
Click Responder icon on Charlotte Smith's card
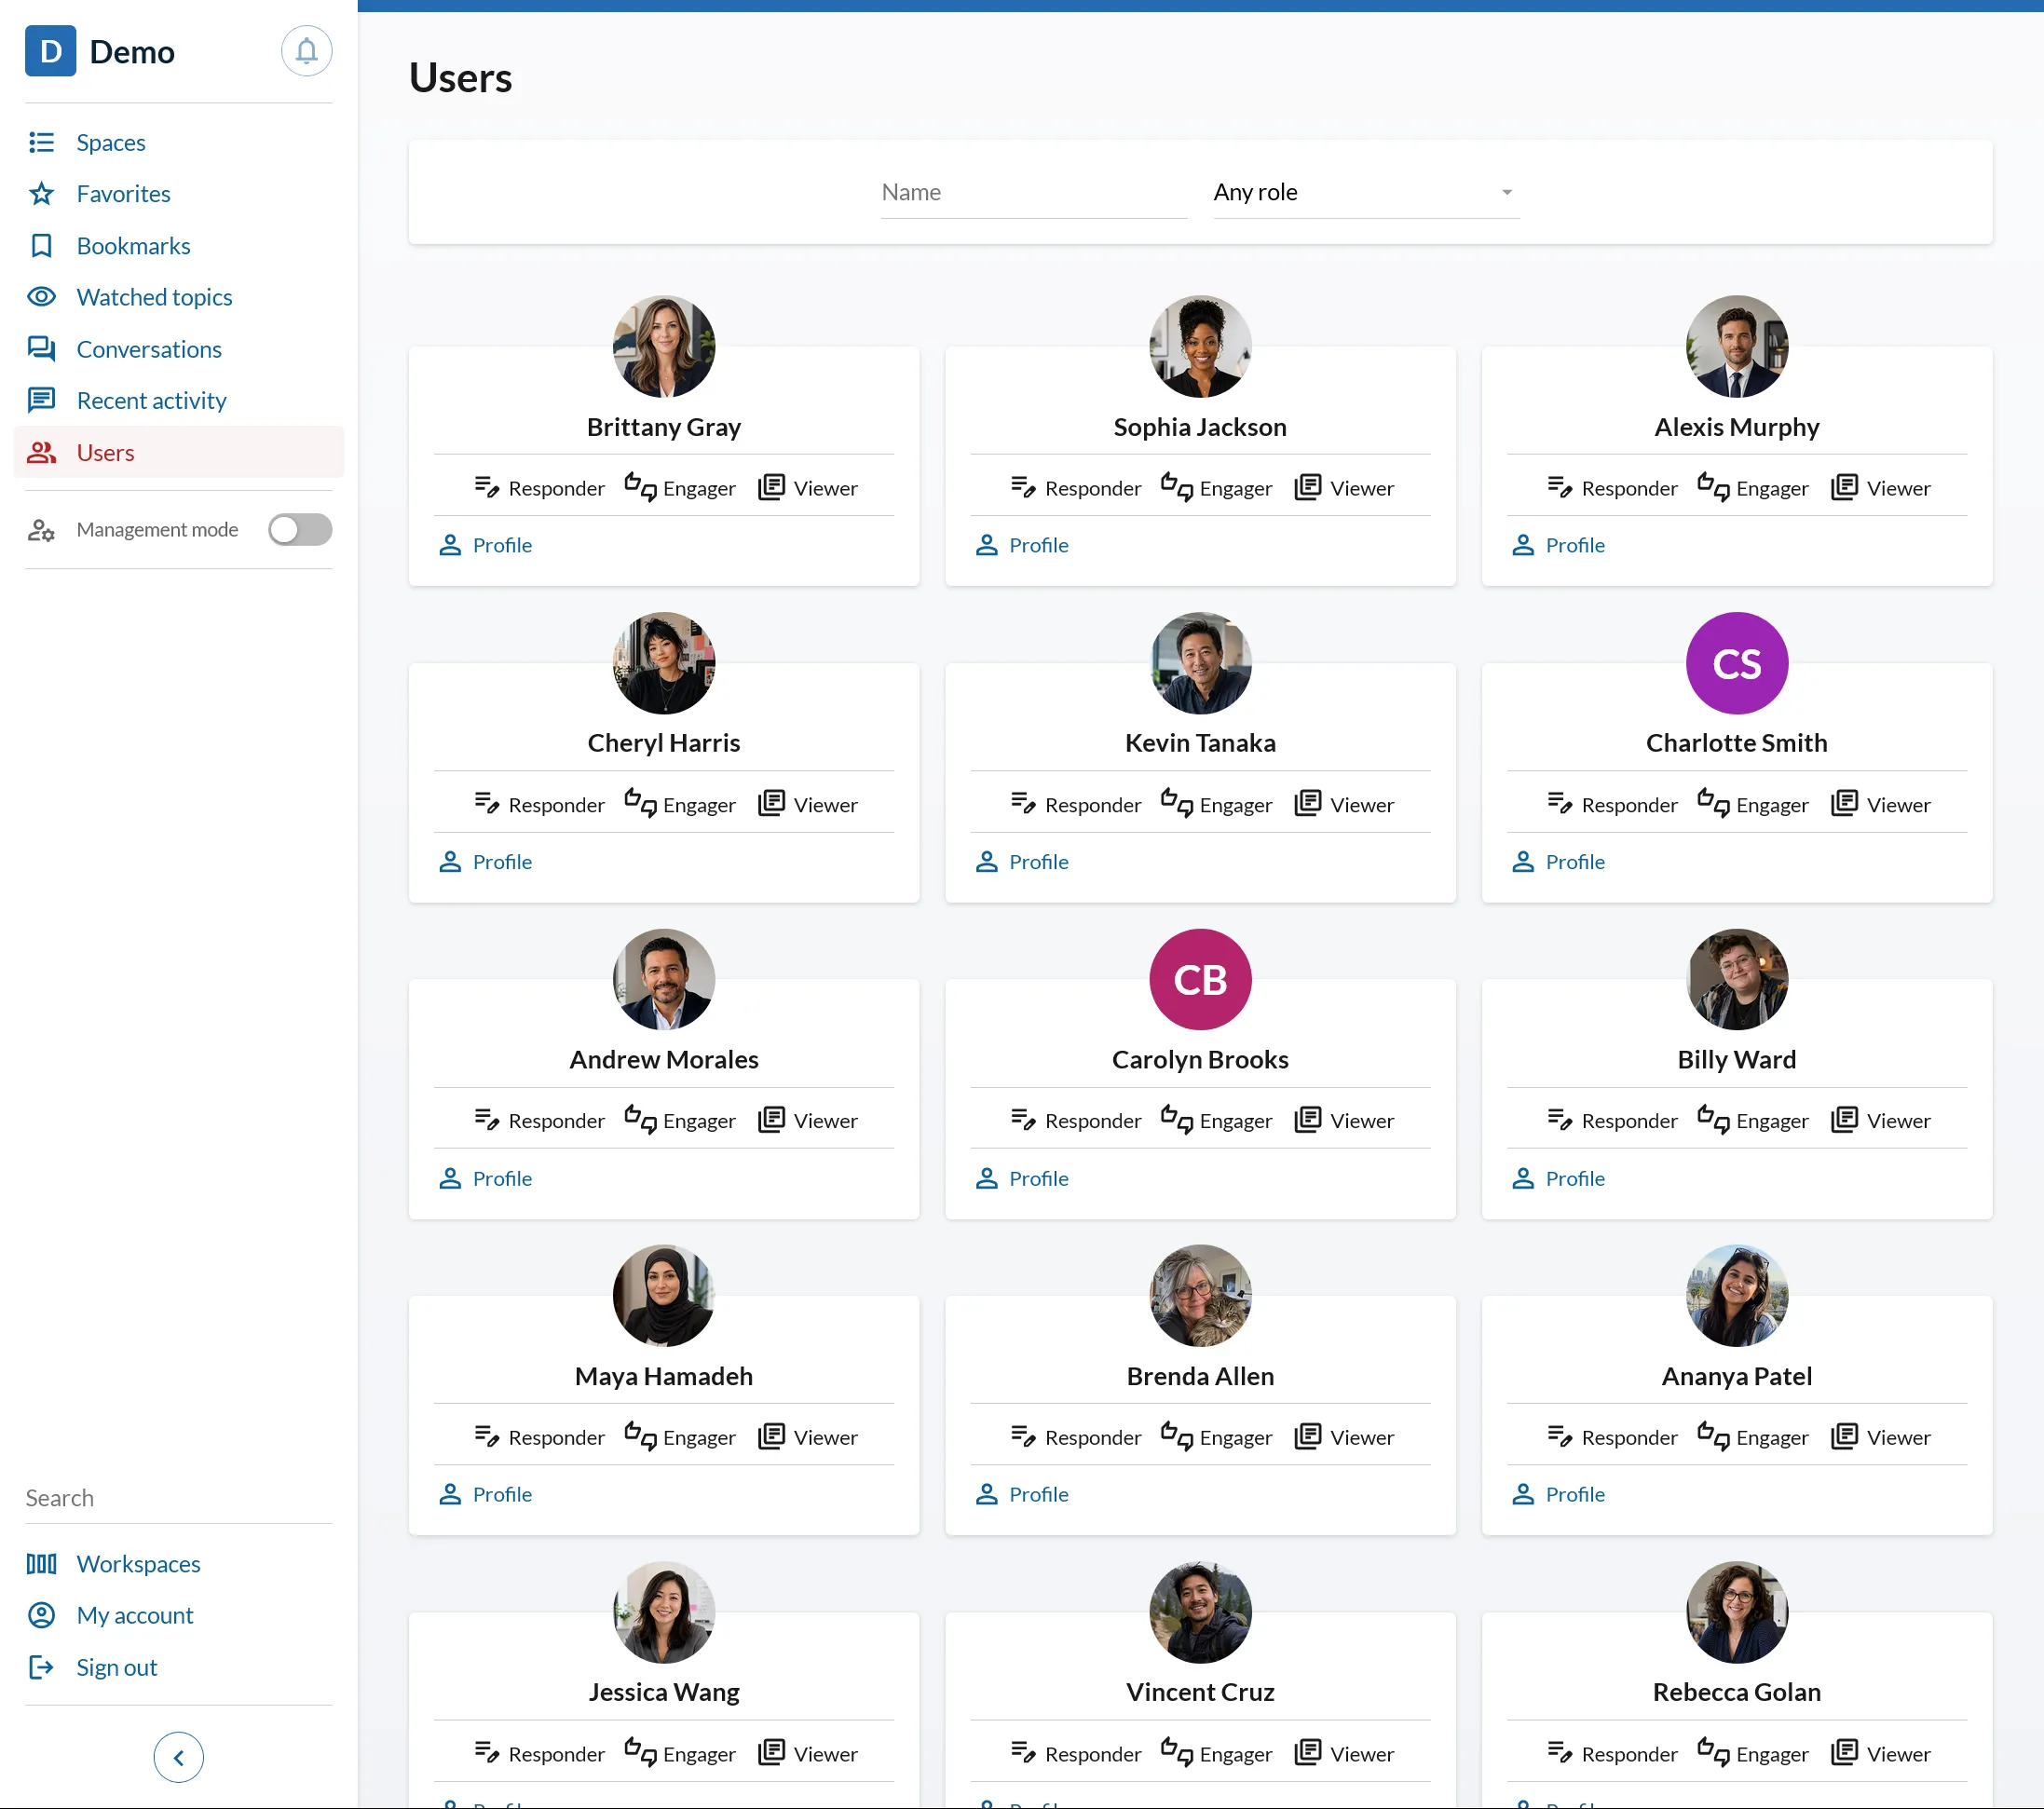click(1560, 803)
